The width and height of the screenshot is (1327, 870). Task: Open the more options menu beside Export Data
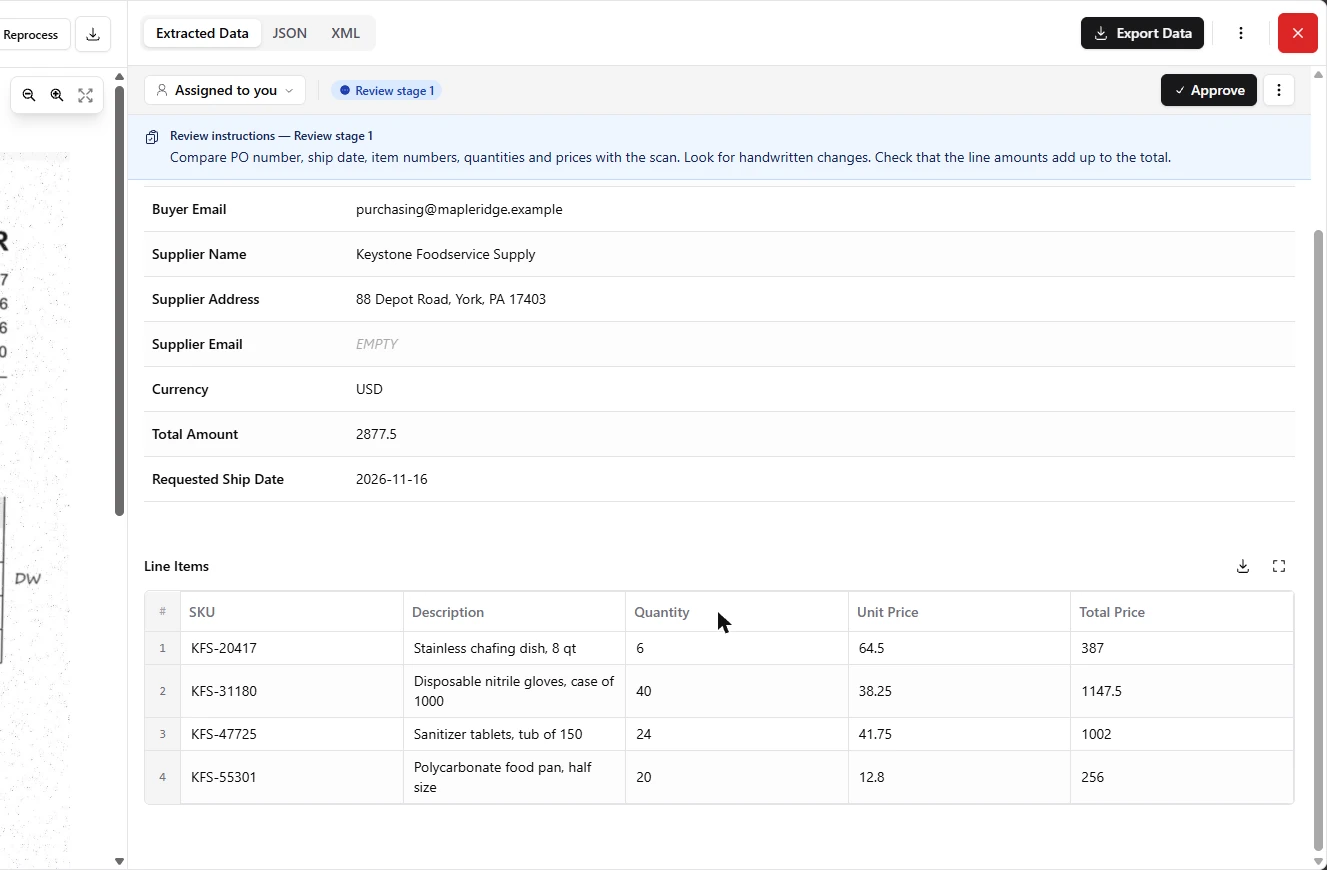[x=1241, y=33]
